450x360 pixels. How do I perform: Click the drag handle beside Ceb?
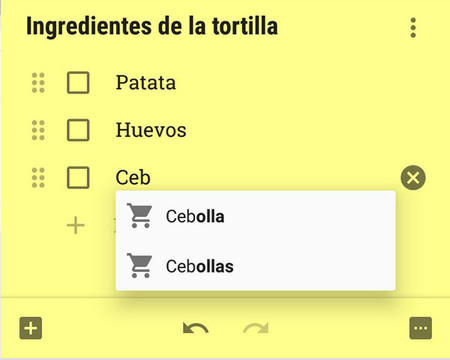point(38,178)
